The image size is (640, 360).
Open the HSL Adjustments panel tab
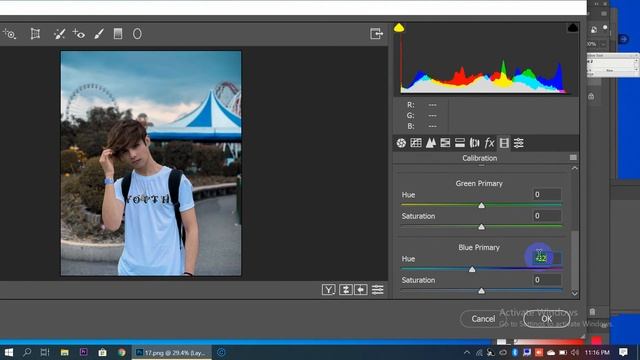(445, 143)
